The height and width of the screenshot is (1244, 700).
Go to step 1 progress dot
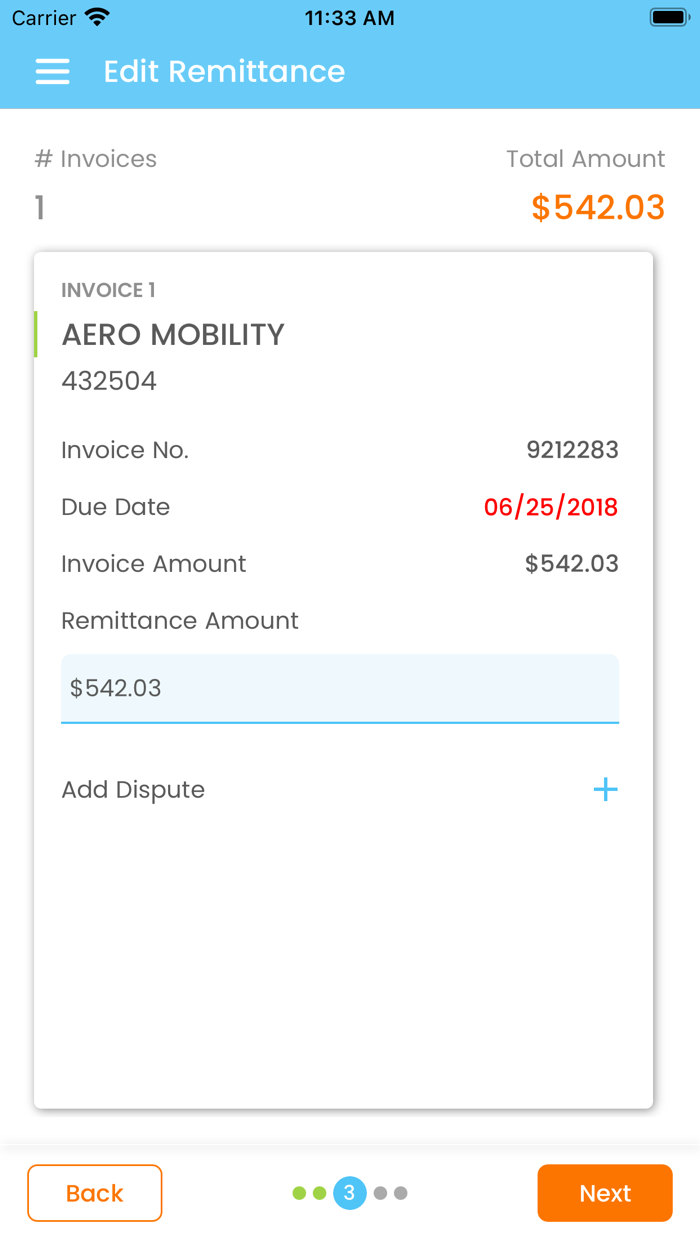(x=299, y=1193)
